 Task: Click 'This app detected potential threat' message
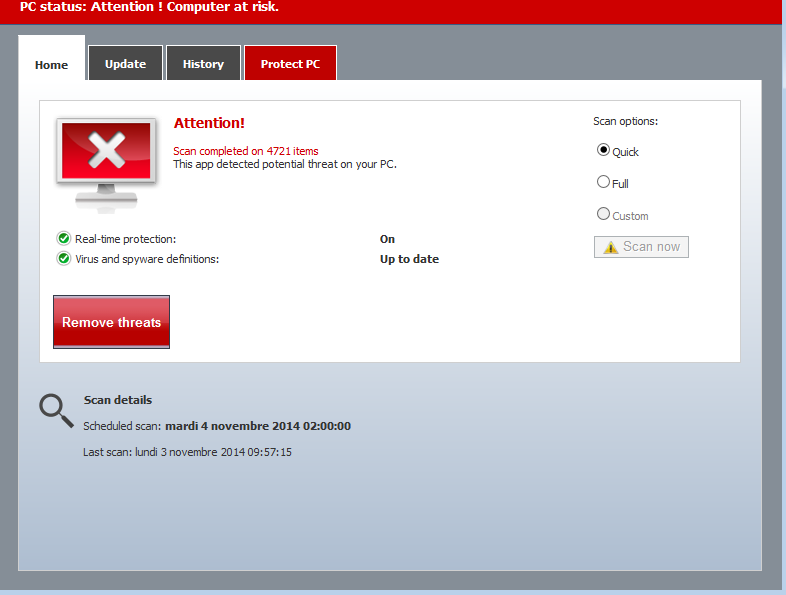[x=285, y=164]
